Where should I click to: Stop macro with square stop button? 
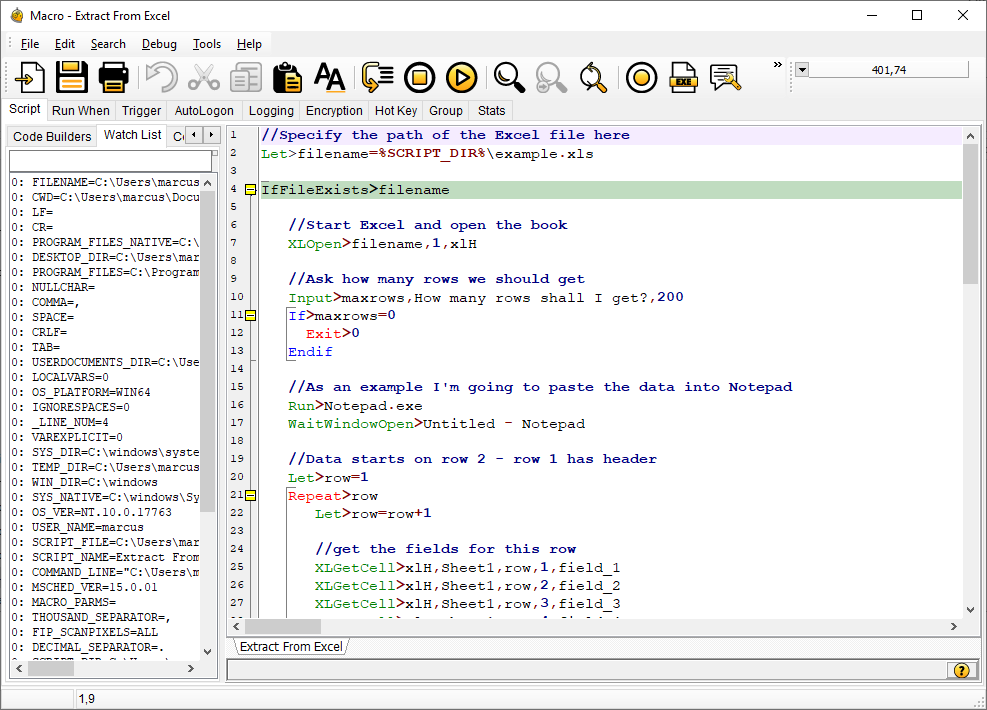coord(420,77)
